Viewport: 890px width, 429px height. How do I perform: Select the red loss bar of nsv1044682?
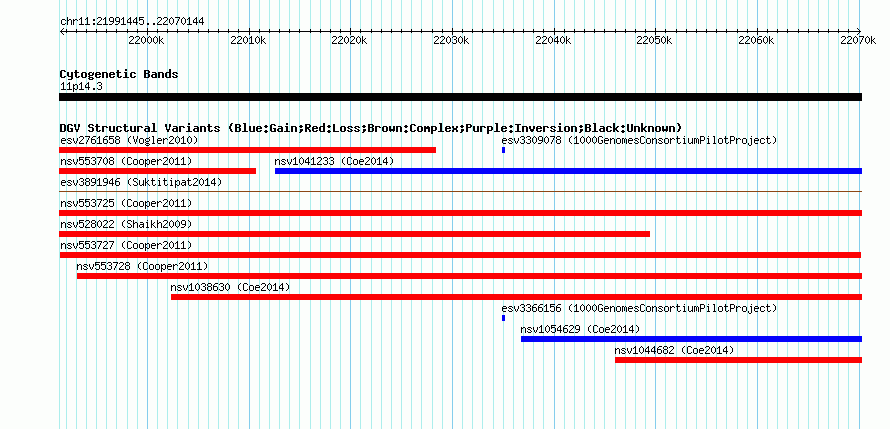point(738,360)
